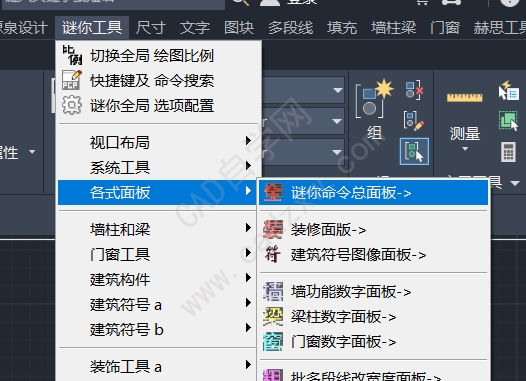The image size is (526, 381).
Task: Open the 文字 menu
Action: 195,28
